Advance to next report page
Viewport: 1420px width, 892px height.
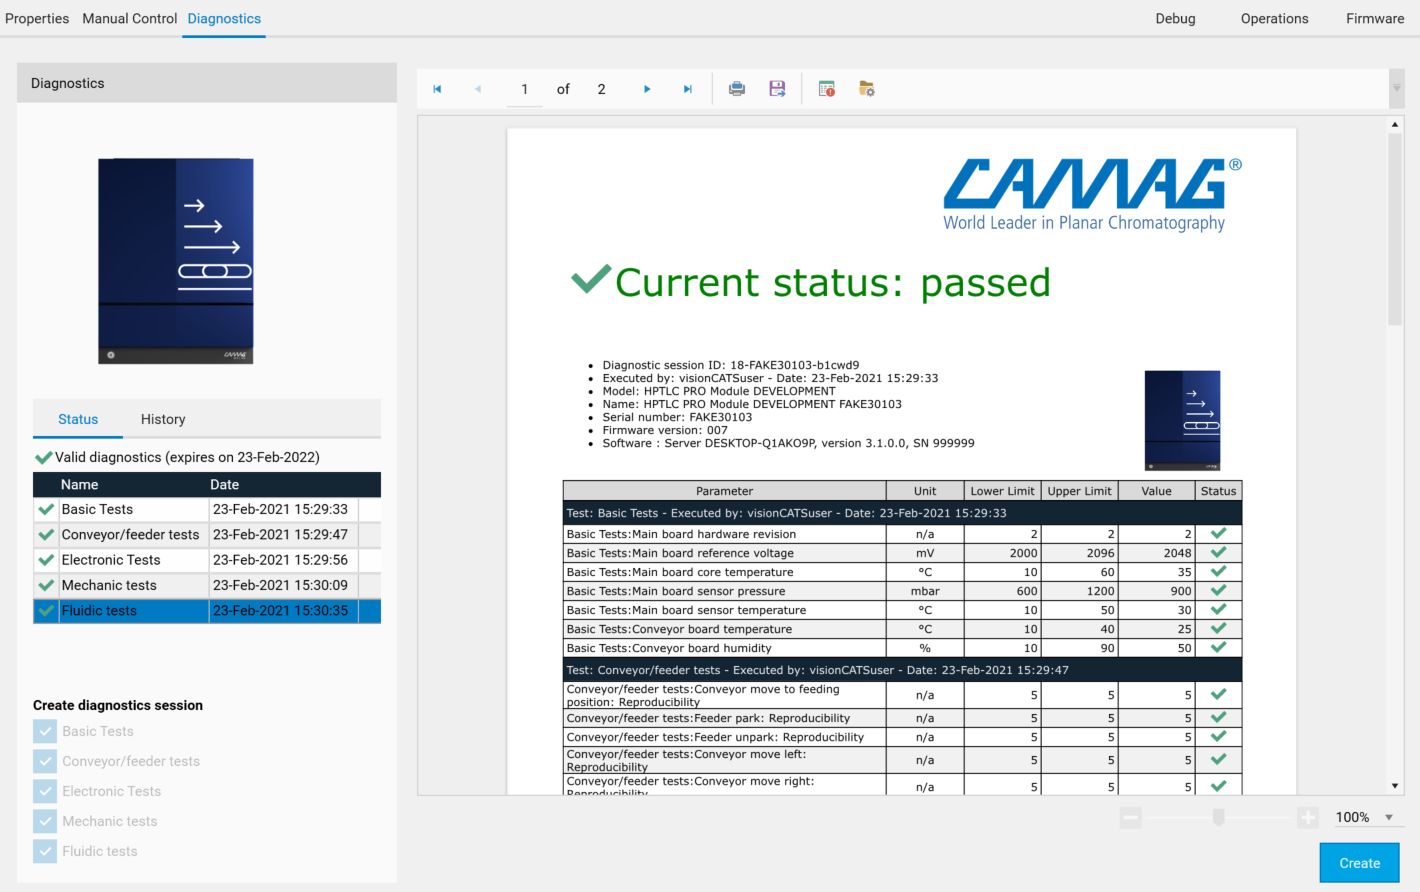point(647,89)
